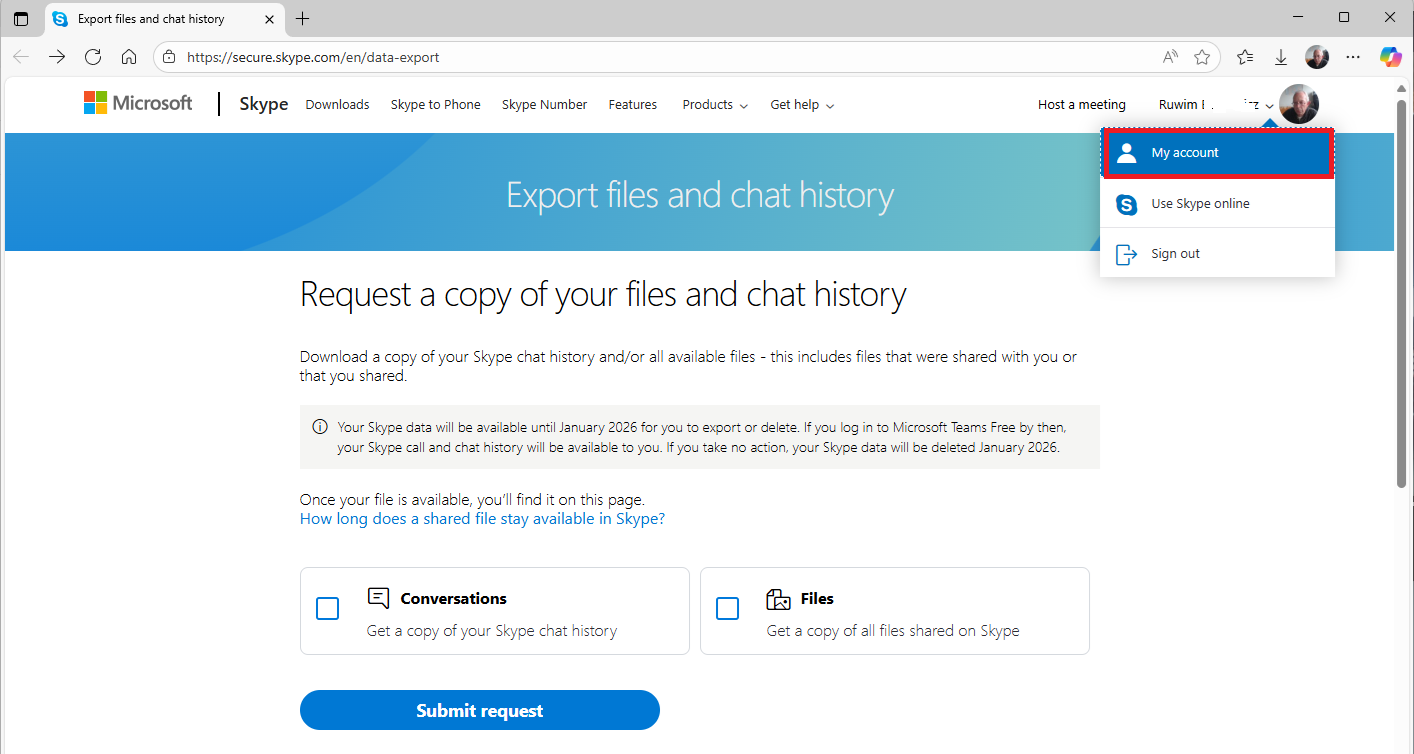The height and width of the screenshot is (754, 1414).
Task: Open the Downloads navigation item
Action: pos(337,104)
